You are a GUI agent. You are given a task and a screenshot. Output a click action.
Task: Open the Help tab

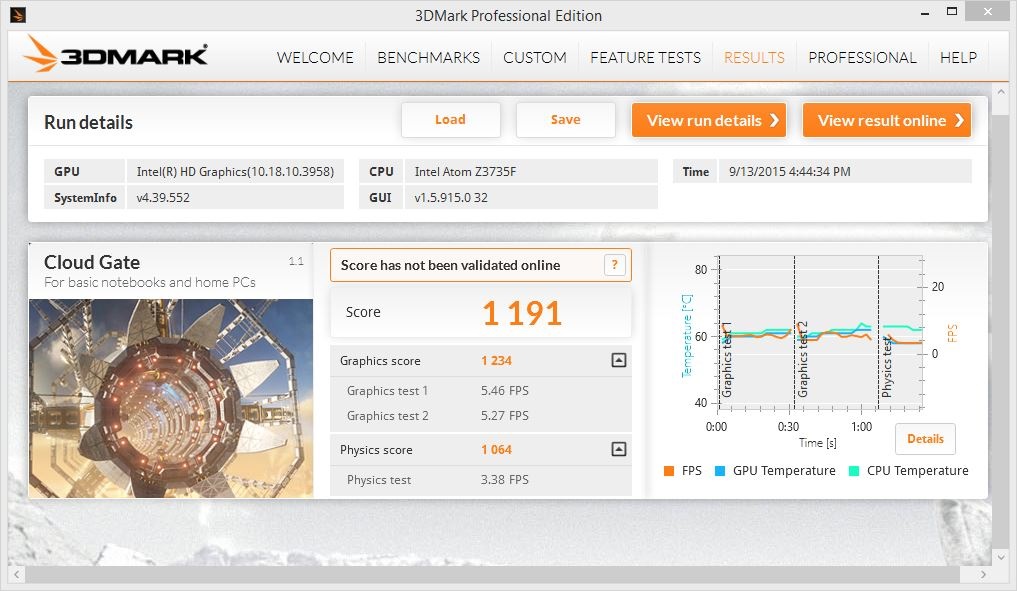point(958,58)
